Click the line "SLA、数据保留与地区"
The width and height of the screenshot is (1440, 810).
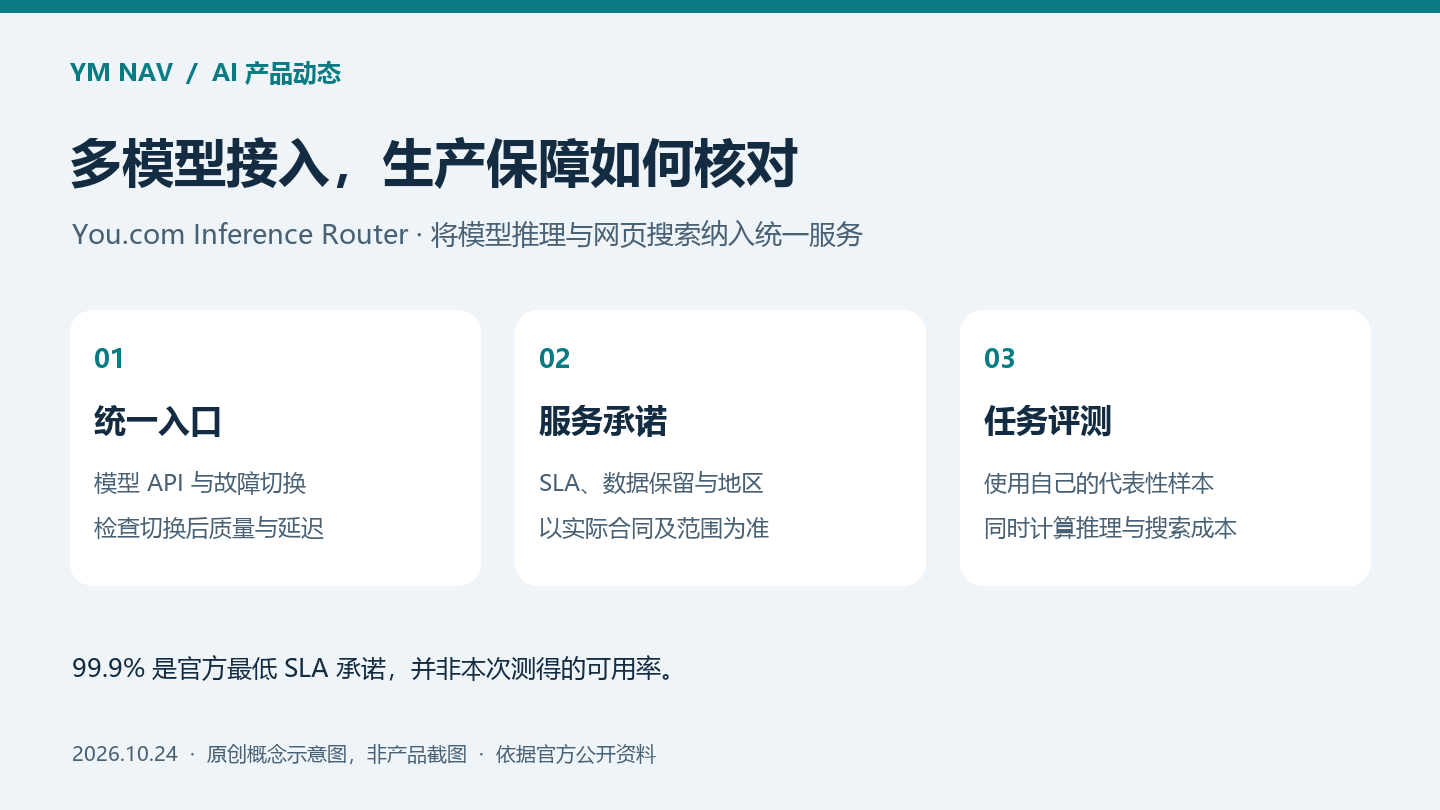coord(651,484)
